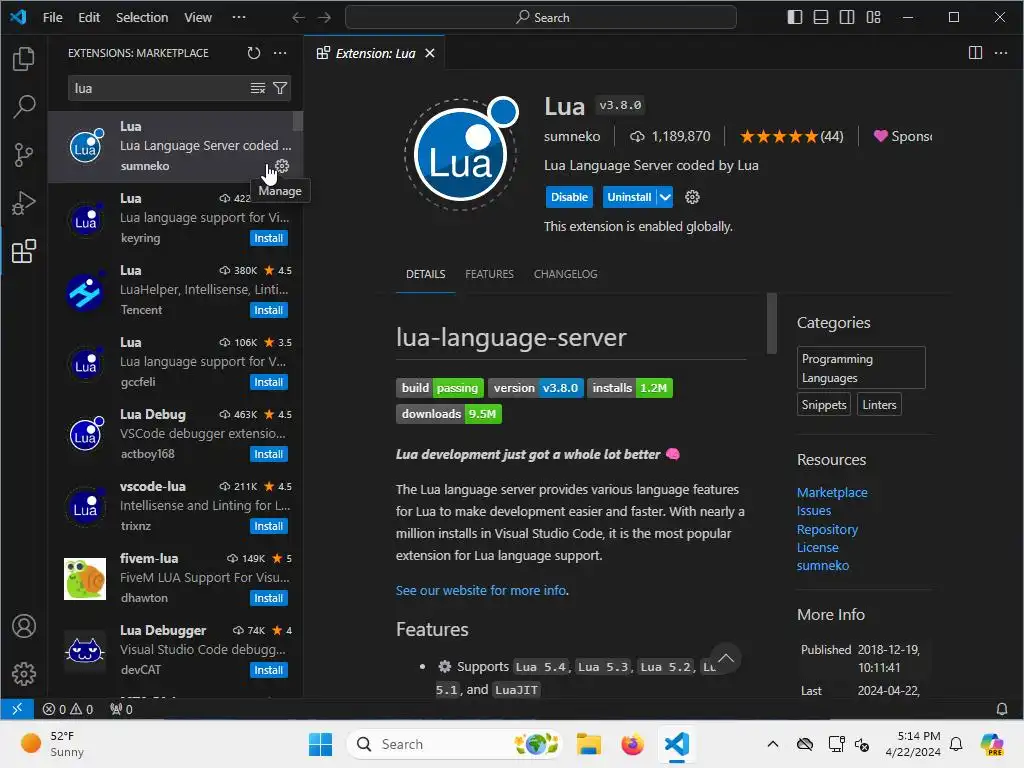Clear extensions search results

point(258,88)
